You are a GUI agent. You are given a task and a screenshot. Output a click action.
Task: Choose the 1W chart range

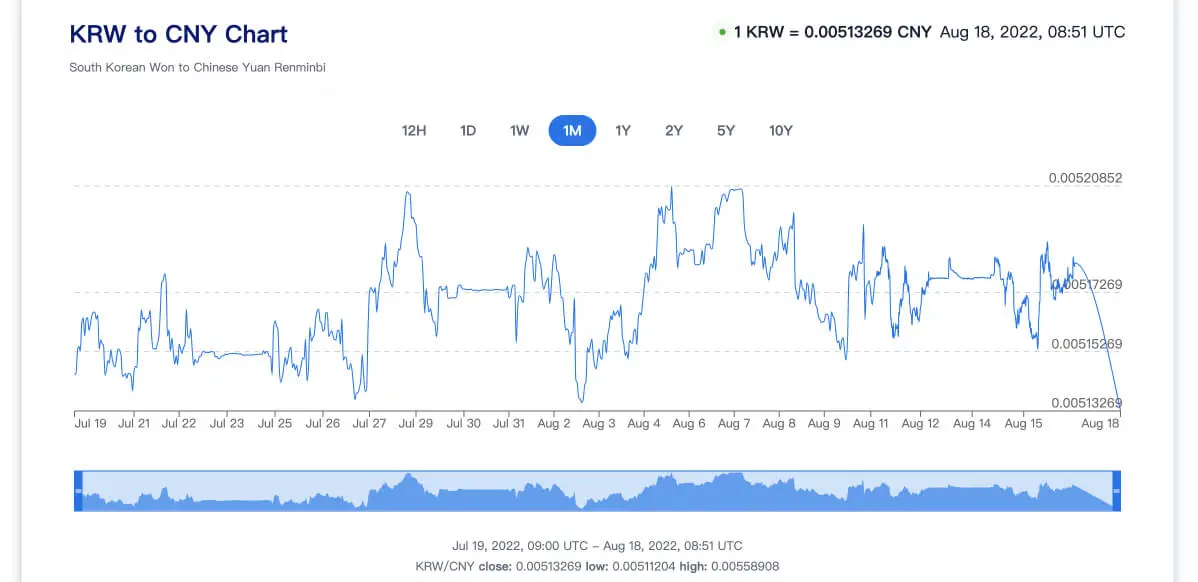[519, 131]
